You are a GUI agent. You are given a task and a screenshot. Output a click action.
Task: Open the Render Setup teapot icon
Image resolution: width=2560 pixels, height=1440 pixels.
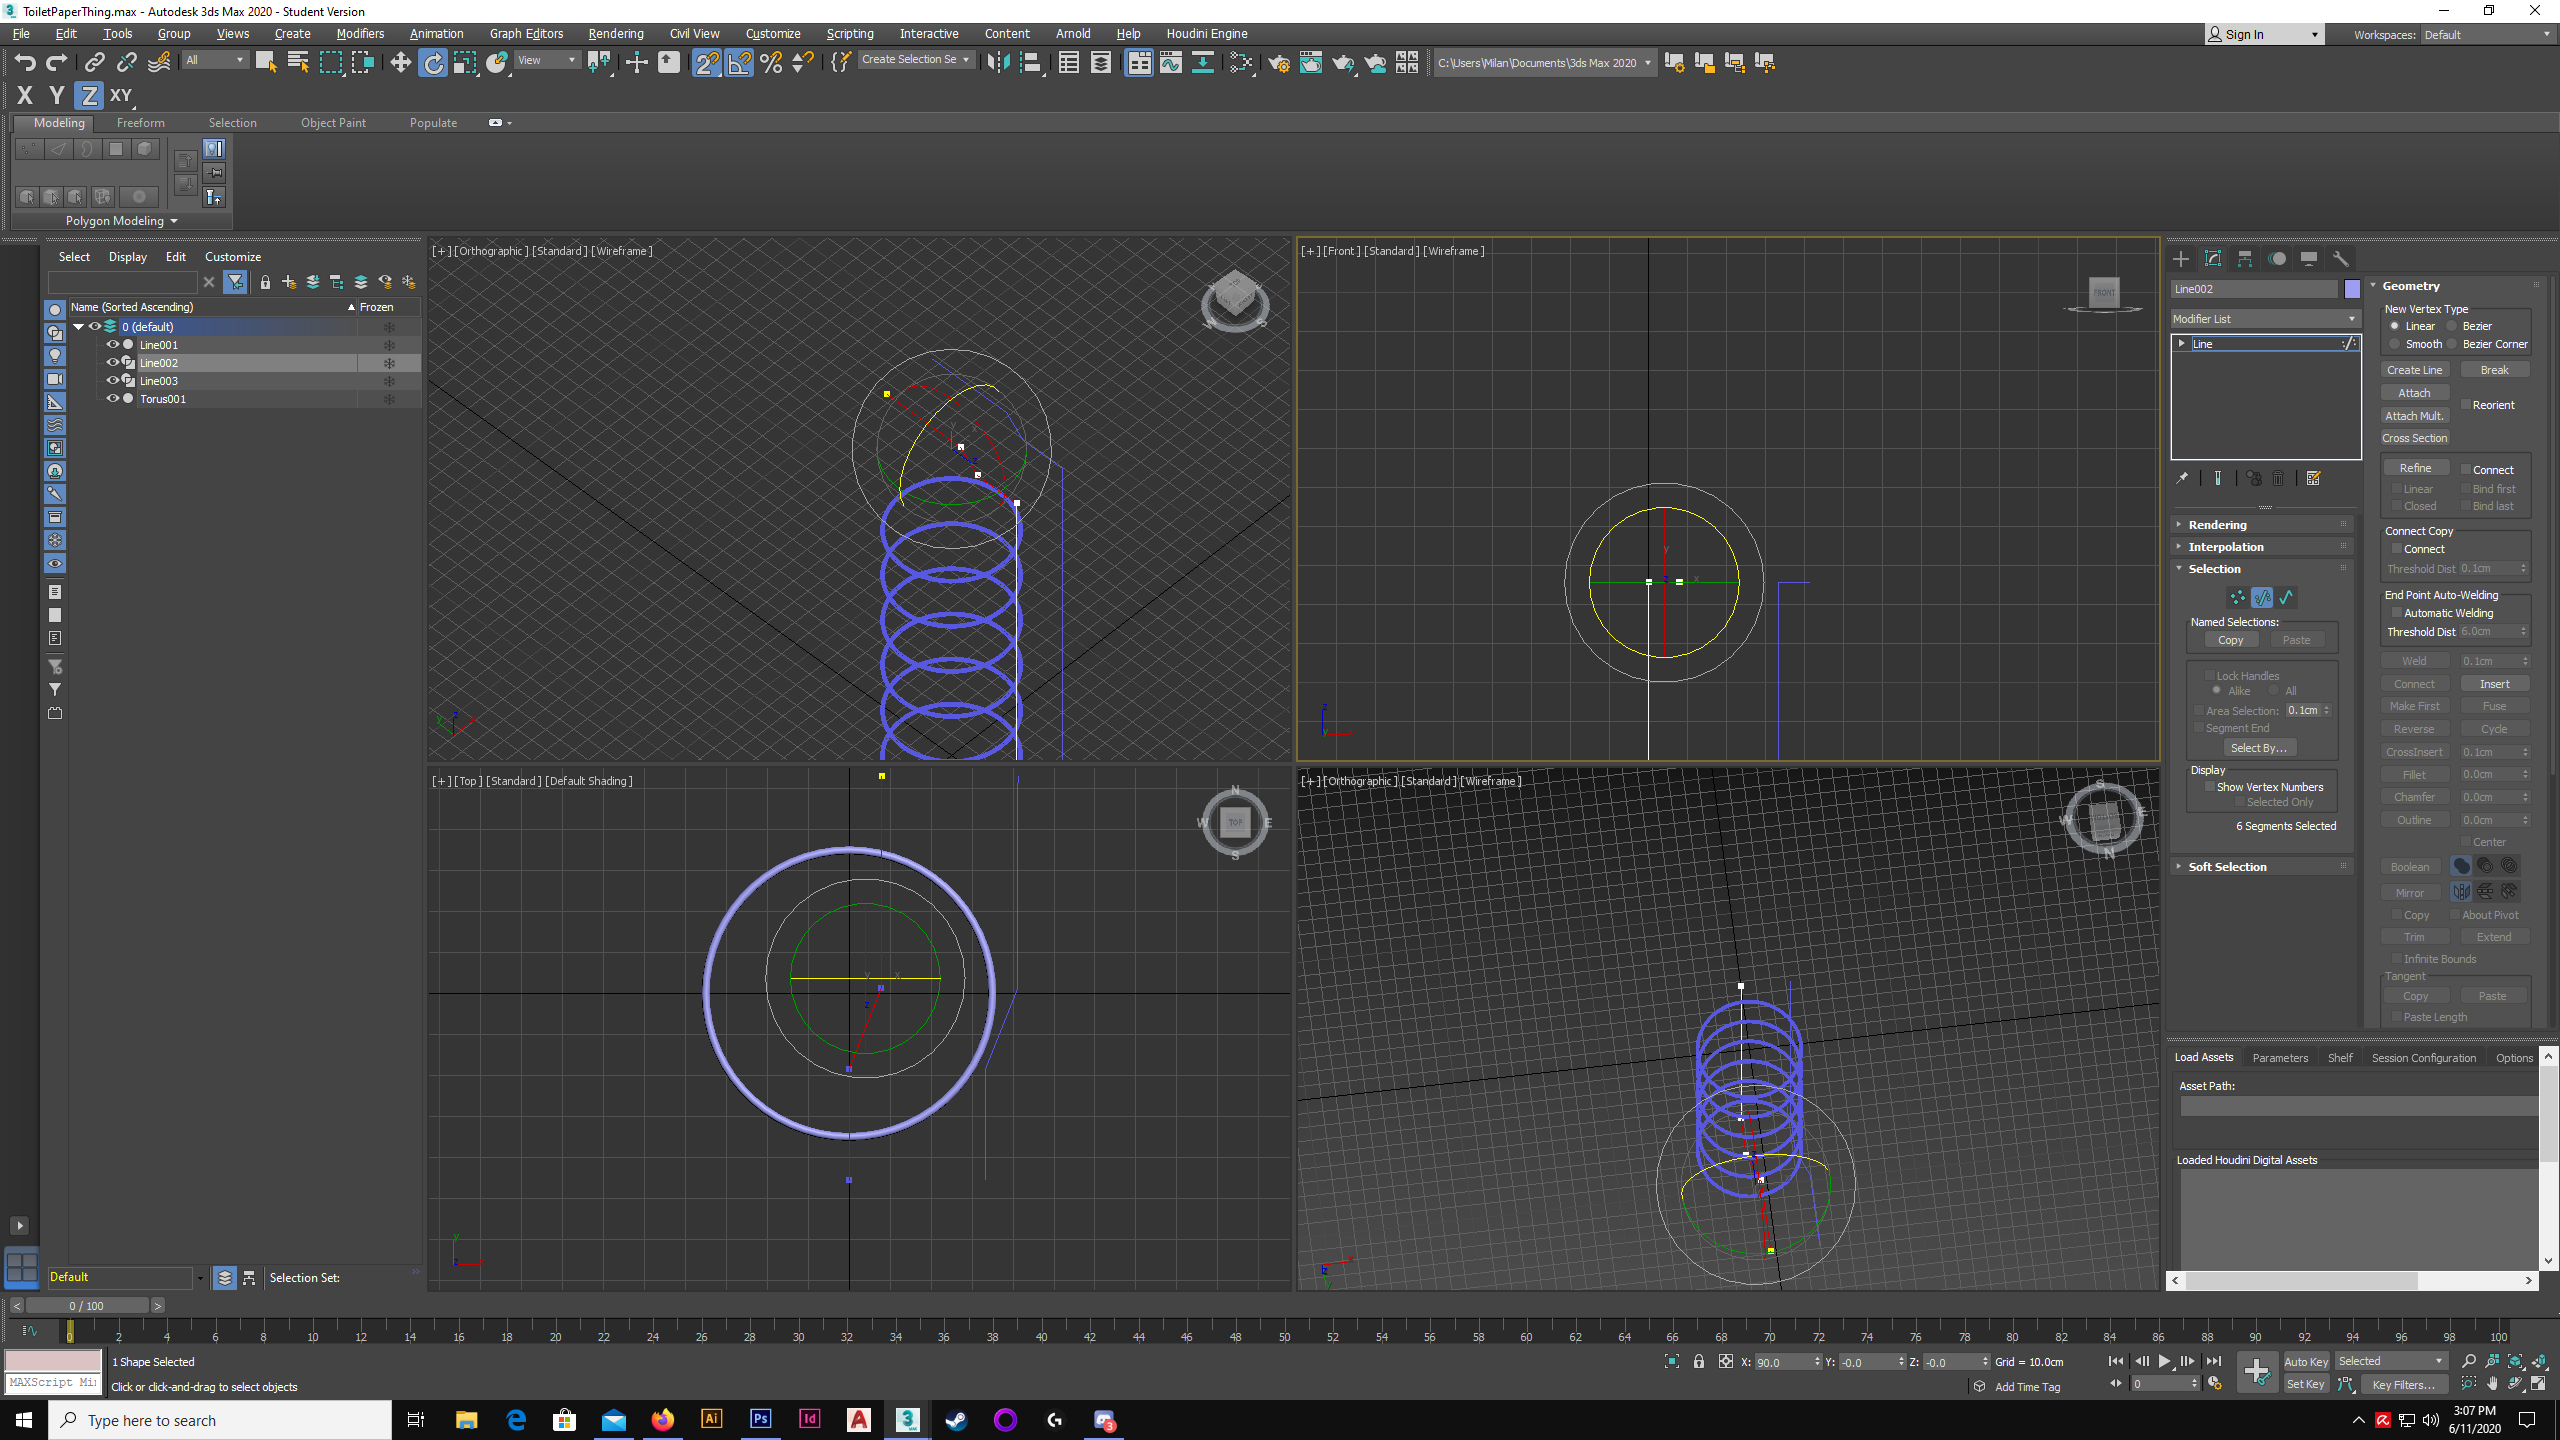pyautogui.click(x=1278, y=63)
